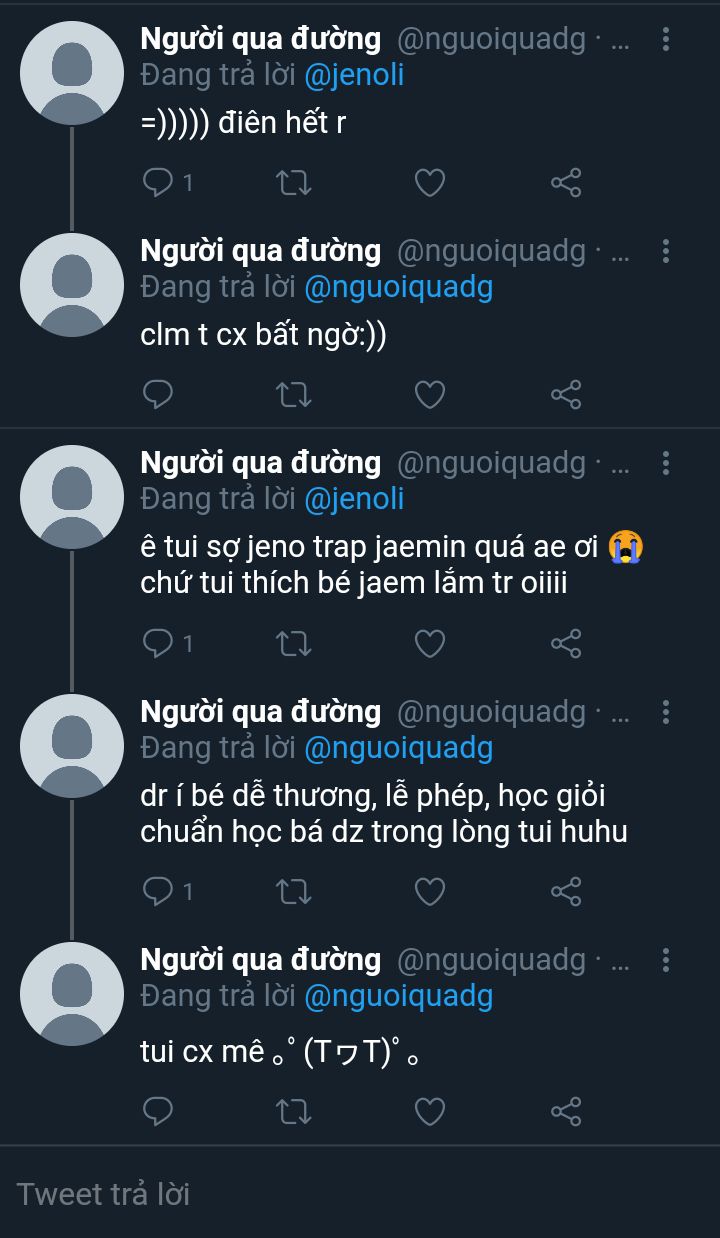Share the "jeno trap jaemin" tweet
This screenshot has height=1238, width=720.
[566, 643]
